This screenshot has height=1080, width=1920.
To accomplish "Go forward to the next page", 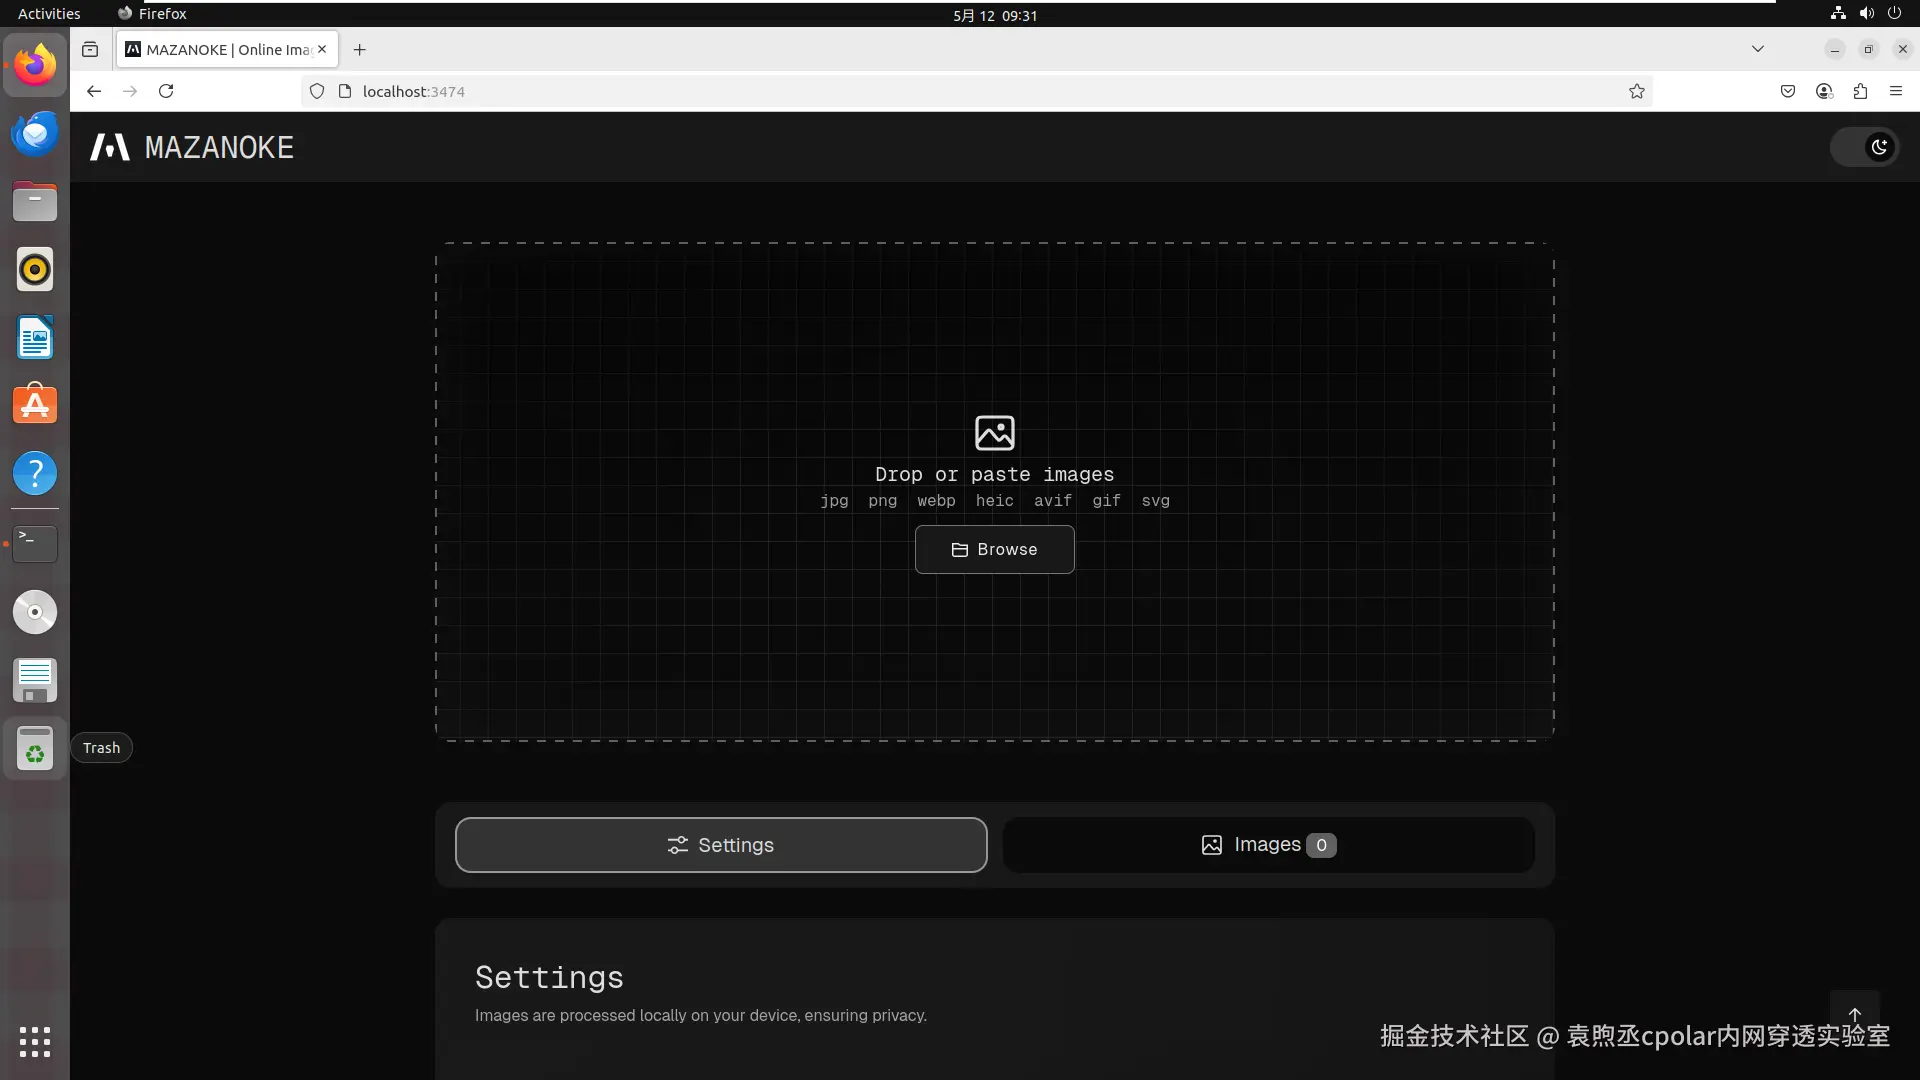I will click(130, 91).
